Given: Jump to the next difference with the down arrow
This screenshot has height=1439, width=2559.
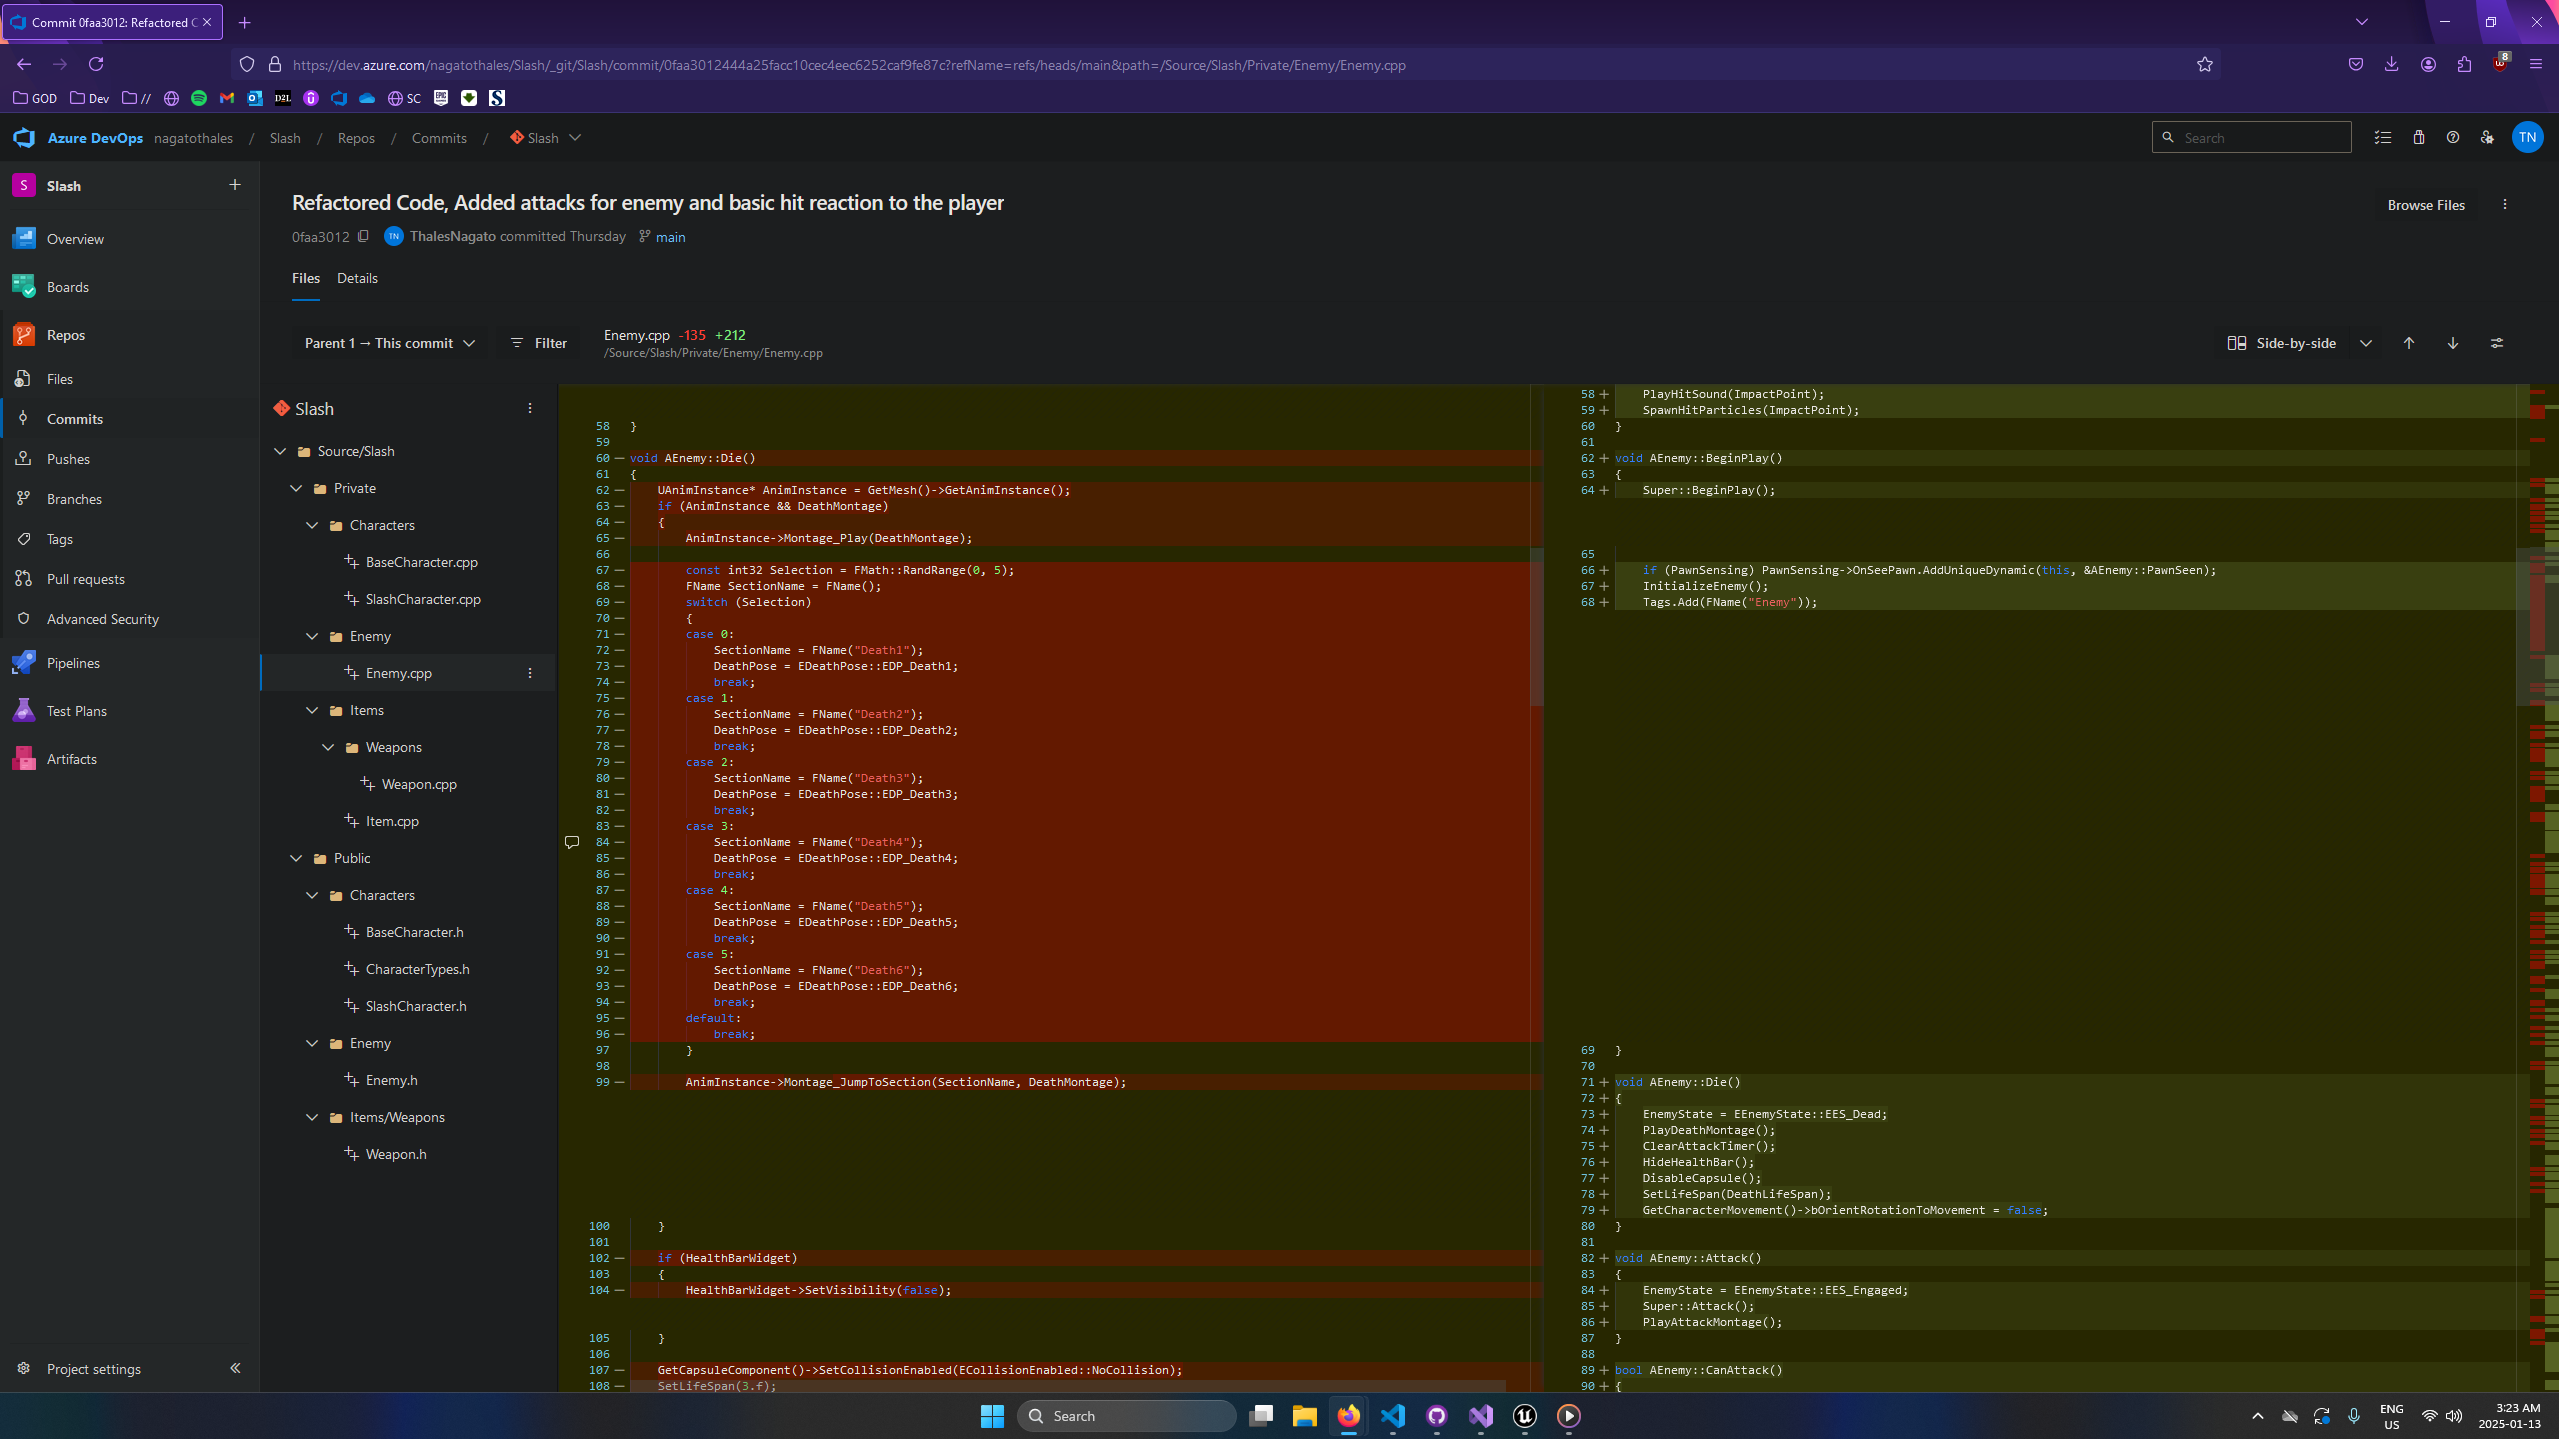Looking at the screenshot, I should pyautogui.click(x=2453, y=343).
